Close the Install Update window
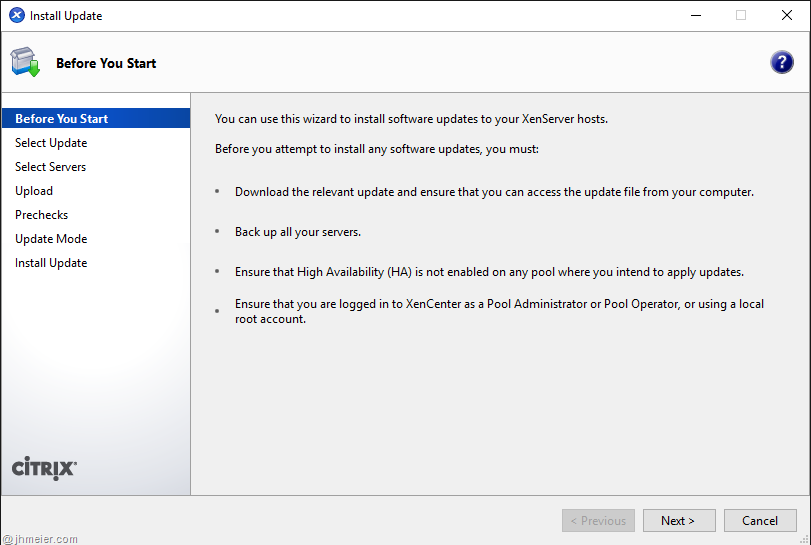This screenshot has width=811, height=545. [787, 16]
